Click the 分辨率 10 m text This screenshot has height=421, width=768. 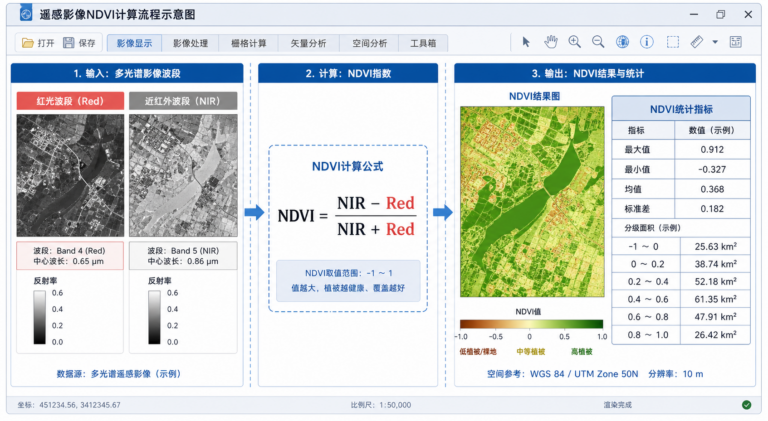tap(675, 374)
